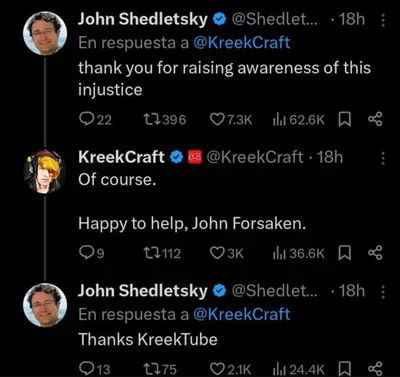View KreekCraft's avatar picture
The width and height of the screenshot is (400, 377).
pos(44,171)
